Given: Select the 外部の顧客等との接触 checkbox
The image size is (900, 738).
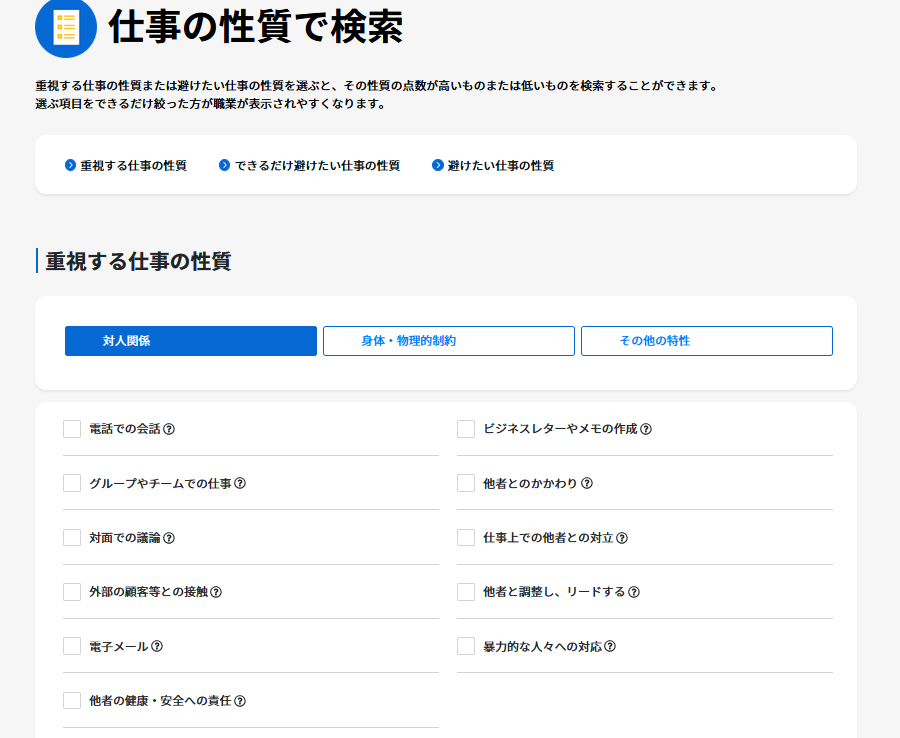Looking at the screenshot, I should coord(72,592).
